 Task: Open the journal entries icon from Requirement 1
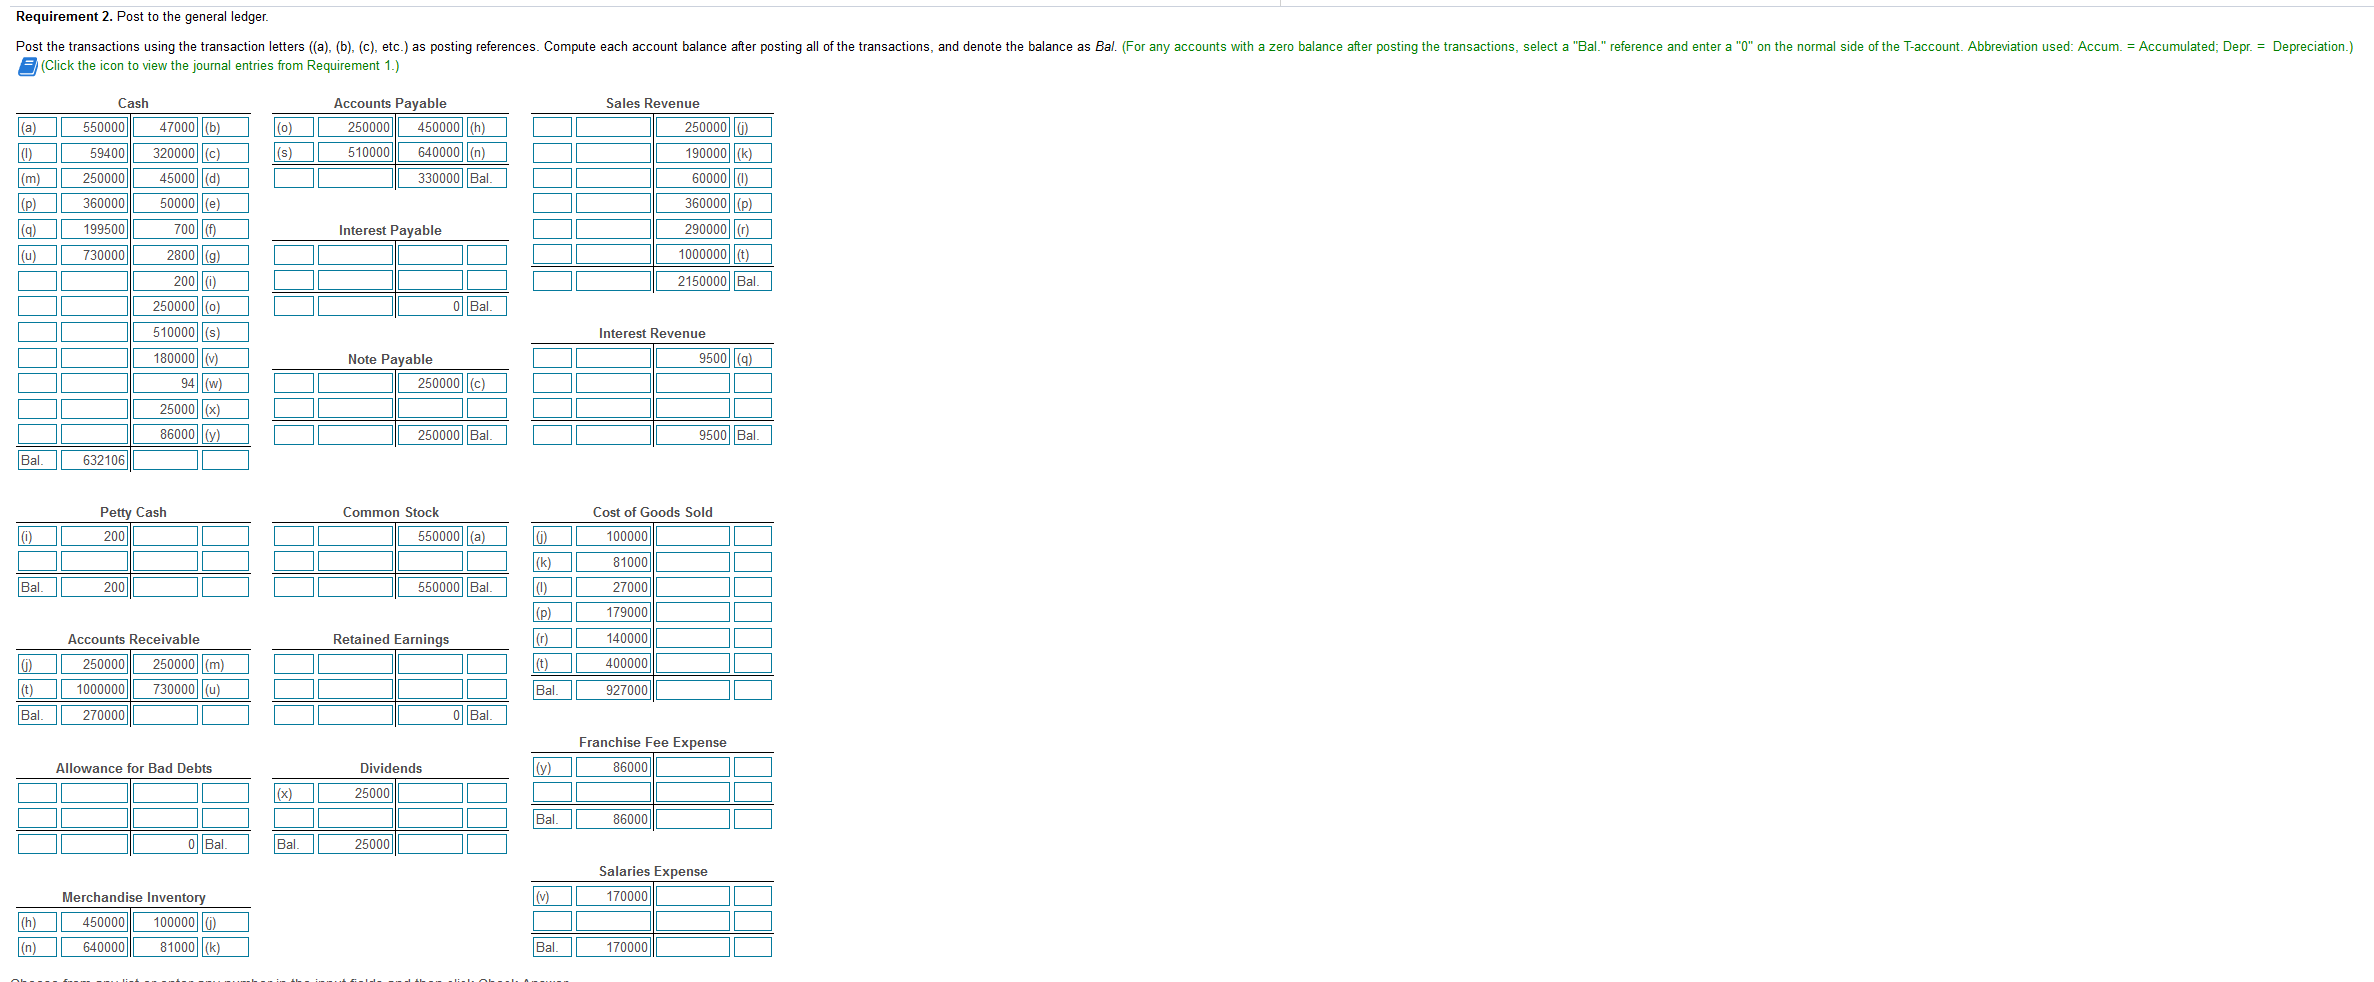[x=25, y=65]
